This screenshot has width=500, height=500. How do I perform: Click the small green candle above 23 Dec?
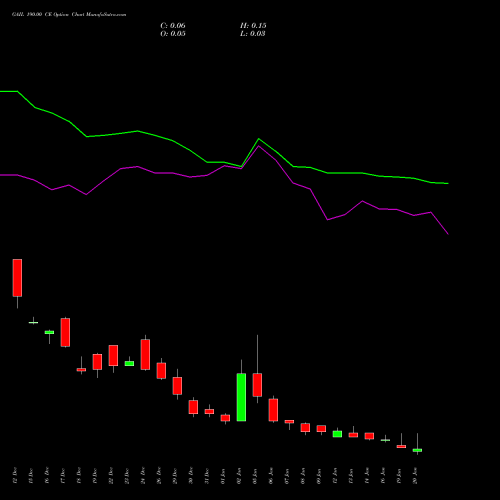[x=129, y=363]
